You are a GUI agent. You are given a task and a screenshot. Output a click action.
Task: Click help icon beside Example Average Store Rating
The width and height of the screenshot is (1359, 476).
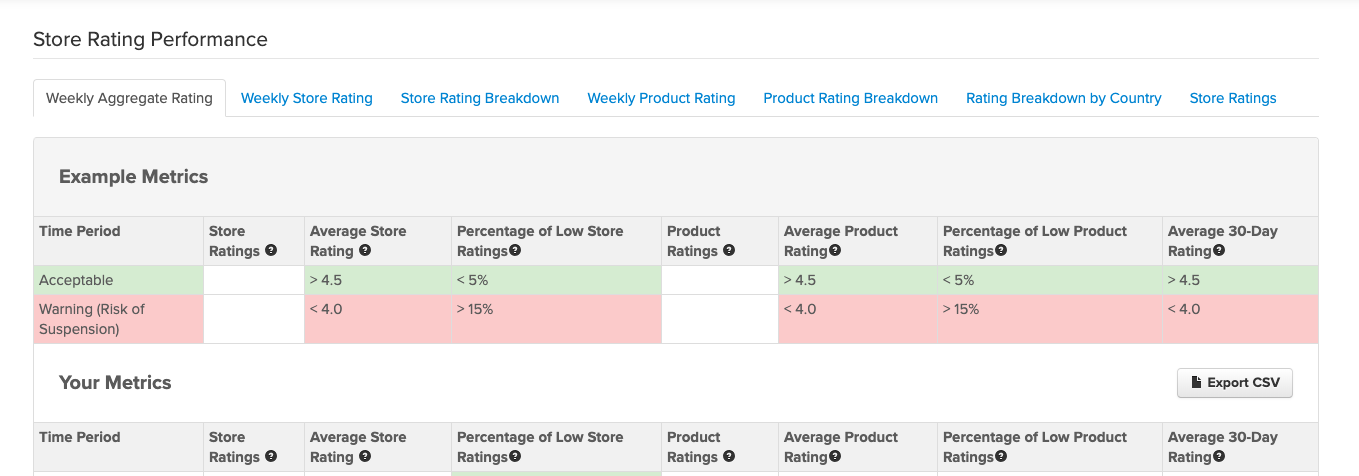point(365,252)
